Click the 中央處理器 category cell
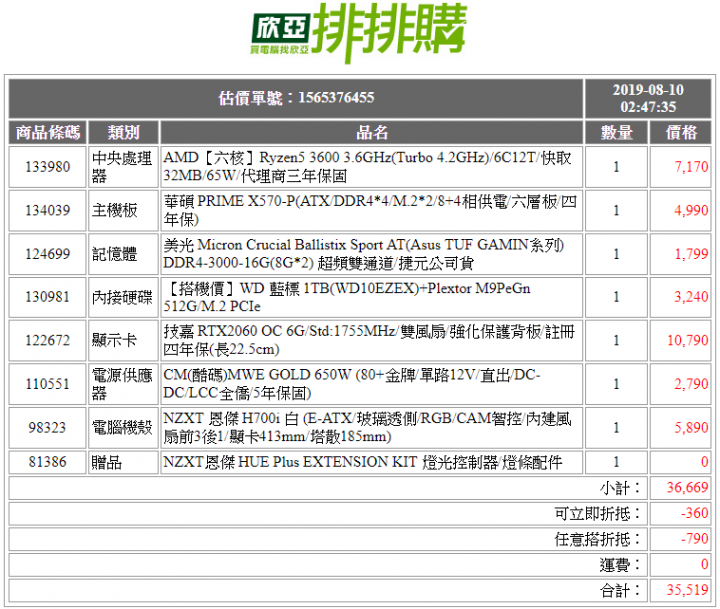This screenshot has width=720, height=609. (123, 167)
